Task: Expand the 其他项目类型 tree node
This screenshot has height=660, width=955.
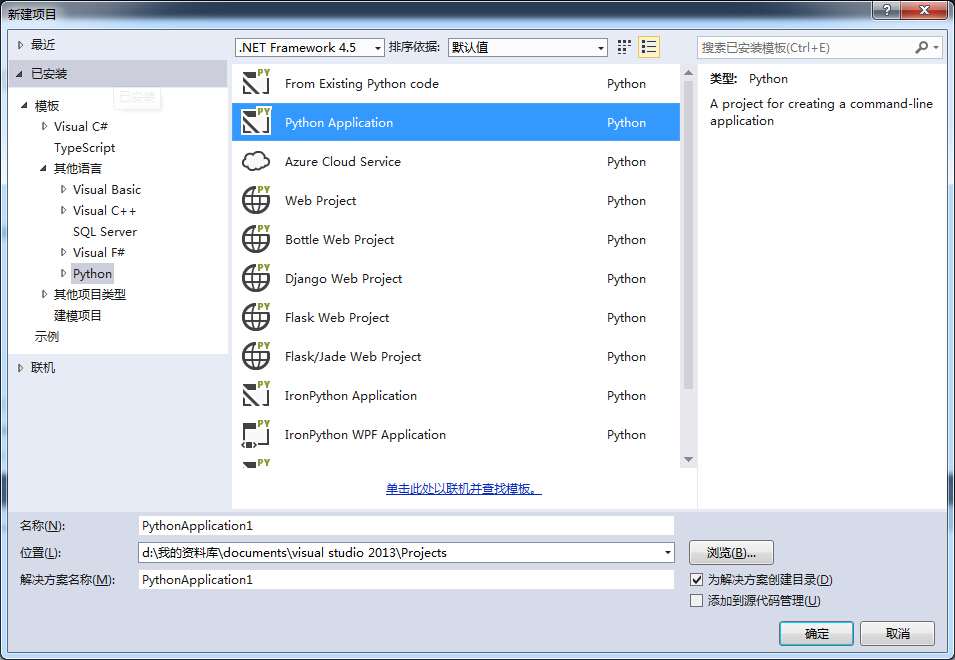Action: (44, 294)
